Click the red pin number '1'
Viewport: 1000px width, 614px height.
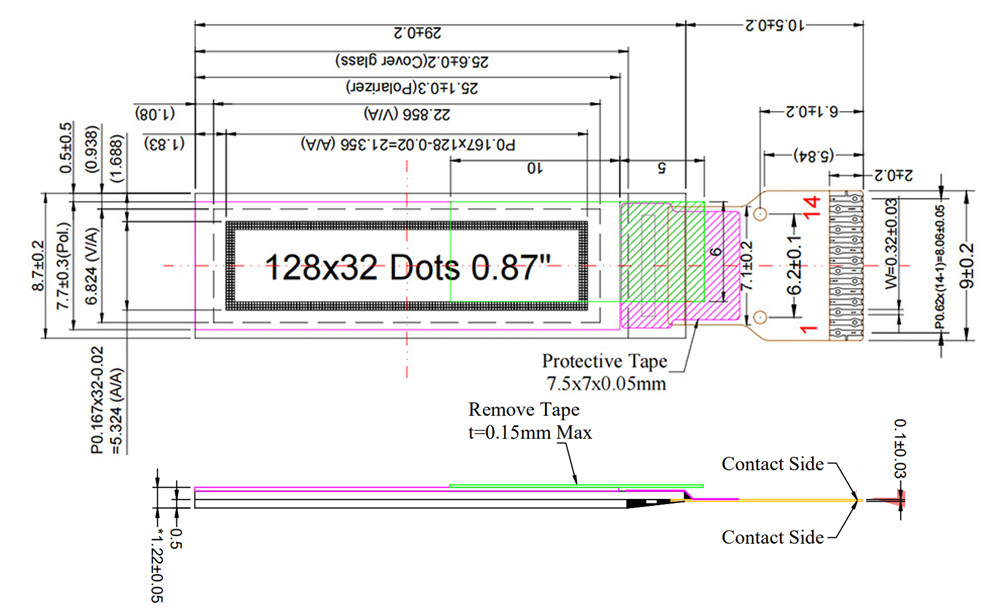pos(808,329)
